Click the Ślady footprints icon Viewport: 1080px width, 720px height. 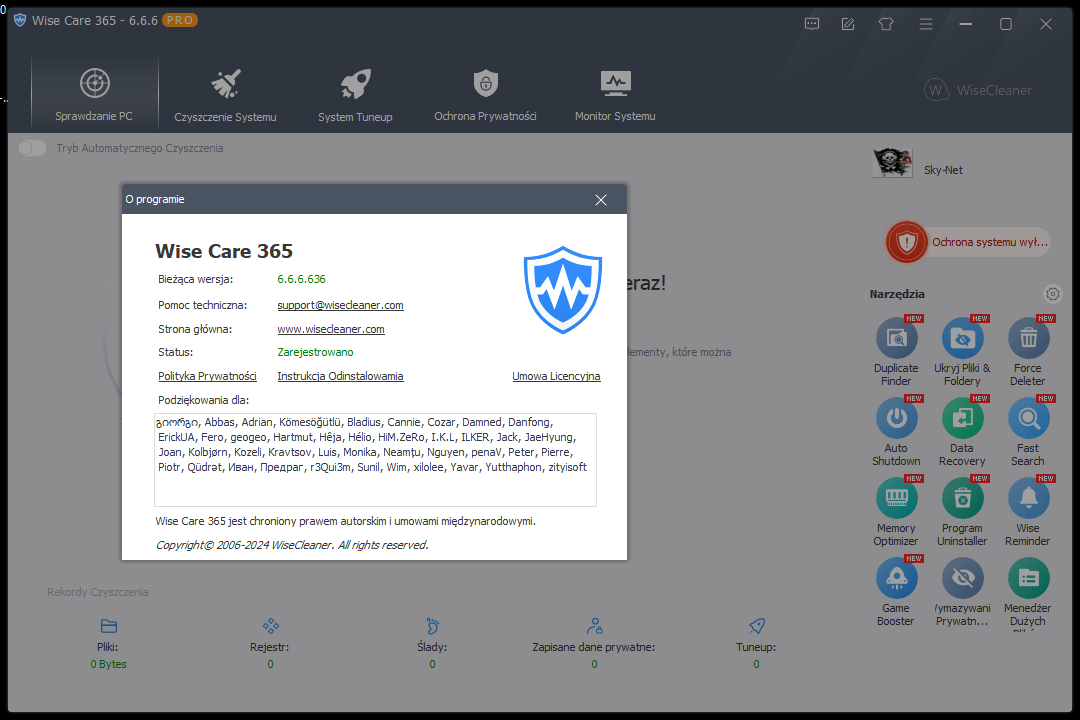click(x=433, y=626)
